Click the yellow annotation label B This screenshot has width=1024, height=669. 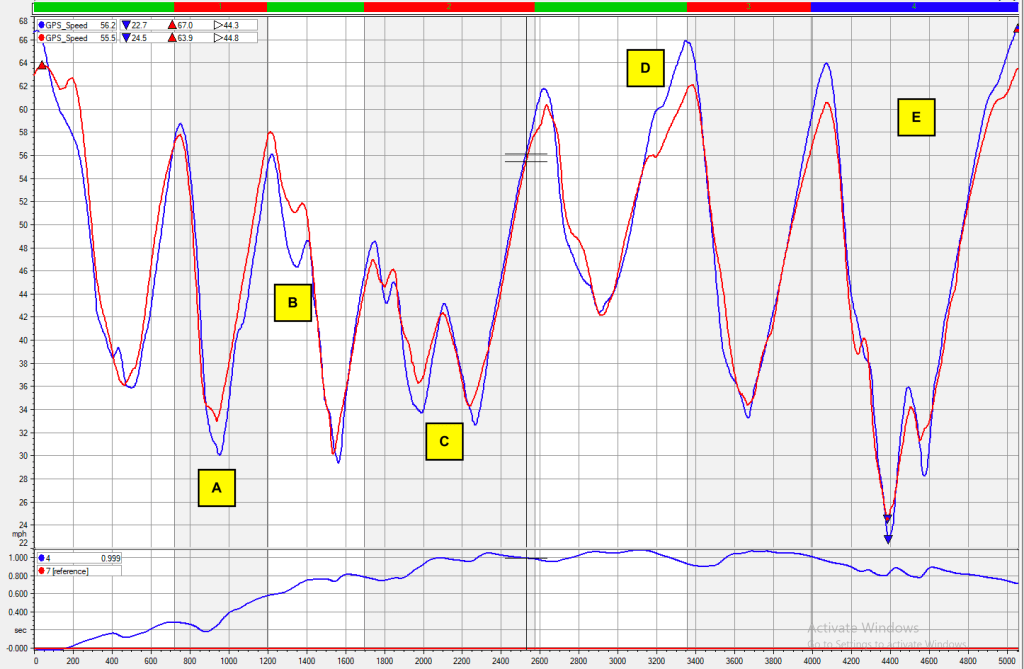coord(293,302)
